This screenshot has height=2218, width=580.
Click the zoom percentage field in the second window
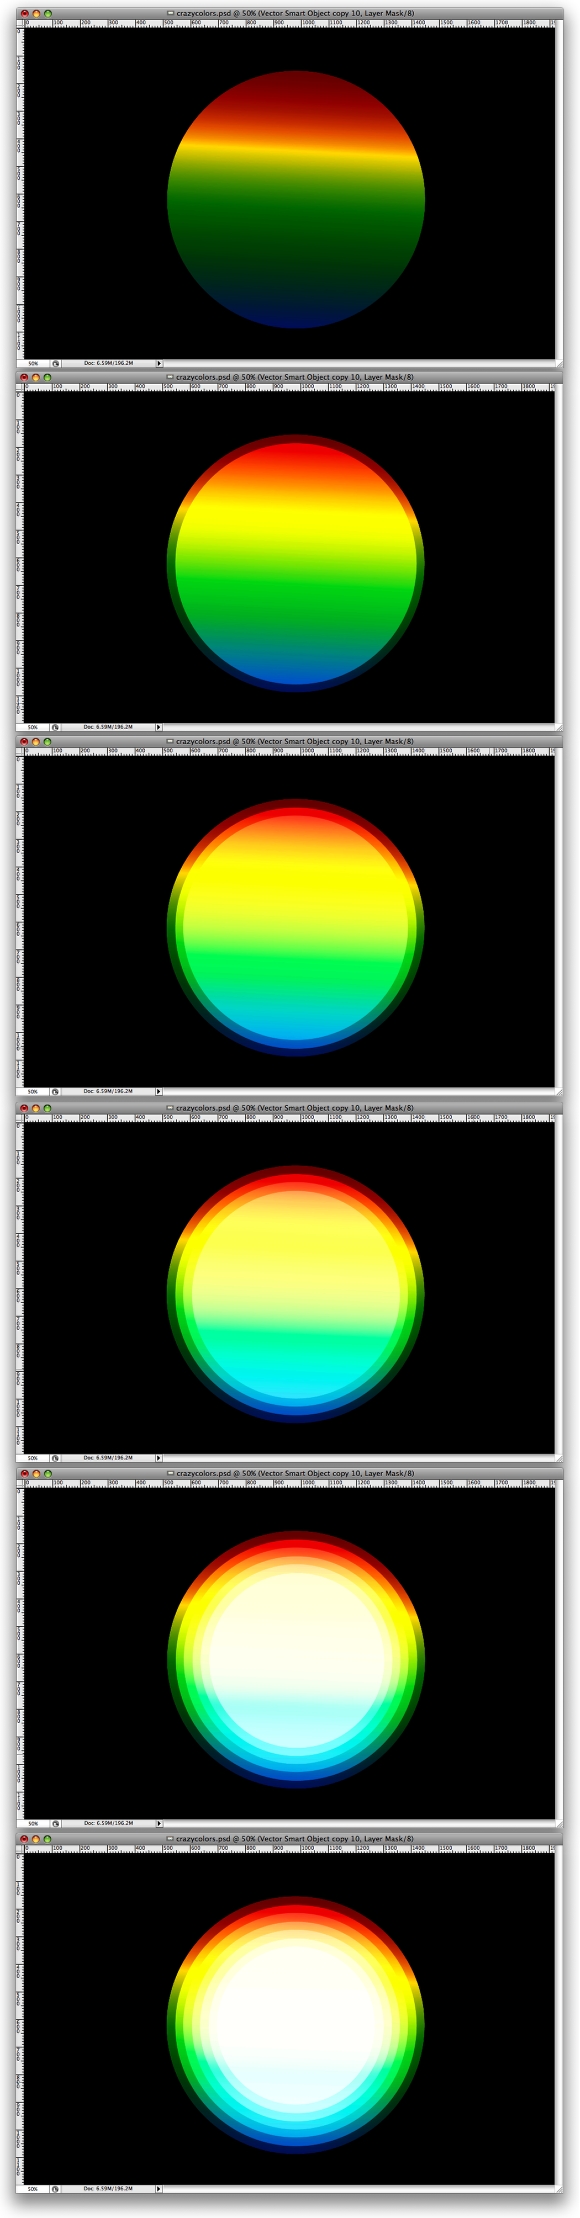pos(33,727)
